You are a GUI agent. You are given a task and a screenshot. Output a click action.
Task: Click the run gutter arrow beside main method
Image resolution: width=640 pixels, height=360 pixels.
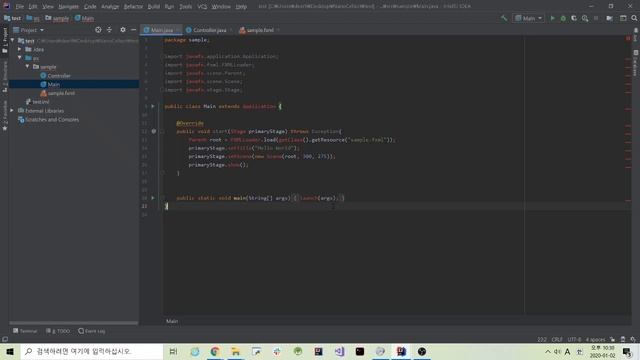(153, 198)
